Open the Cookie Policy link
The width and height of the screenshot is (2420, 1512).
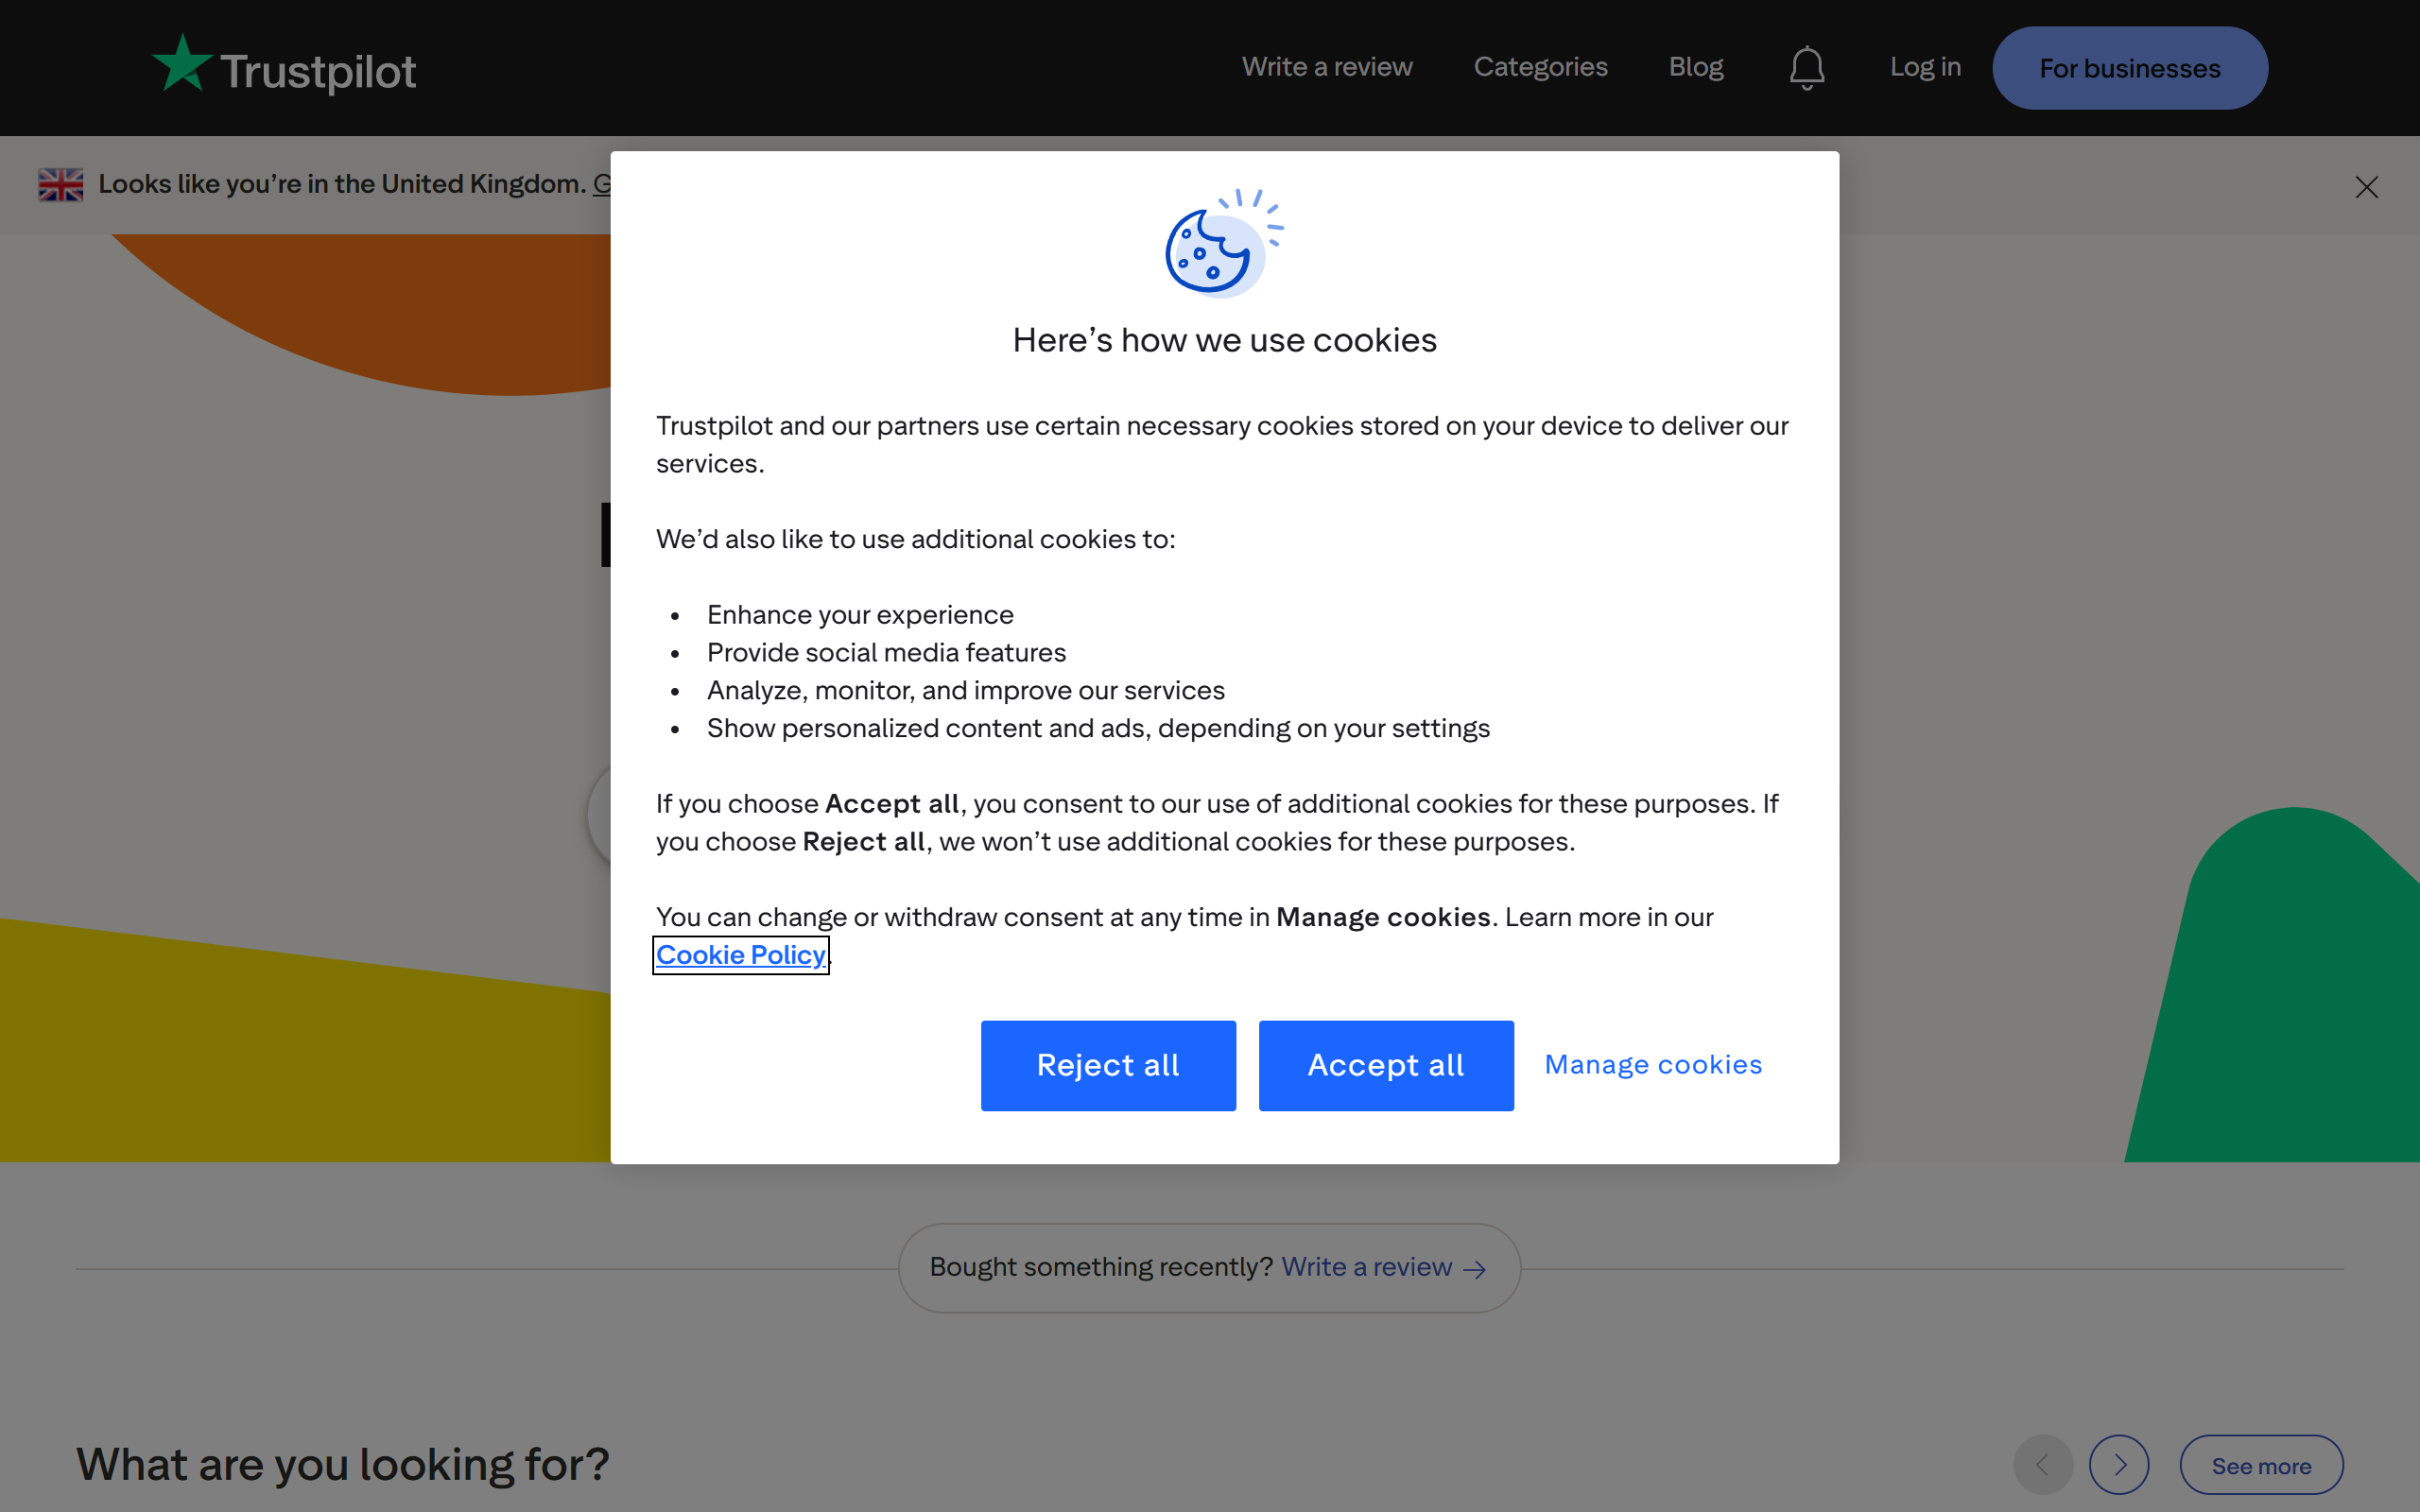(x=741, y=955)
